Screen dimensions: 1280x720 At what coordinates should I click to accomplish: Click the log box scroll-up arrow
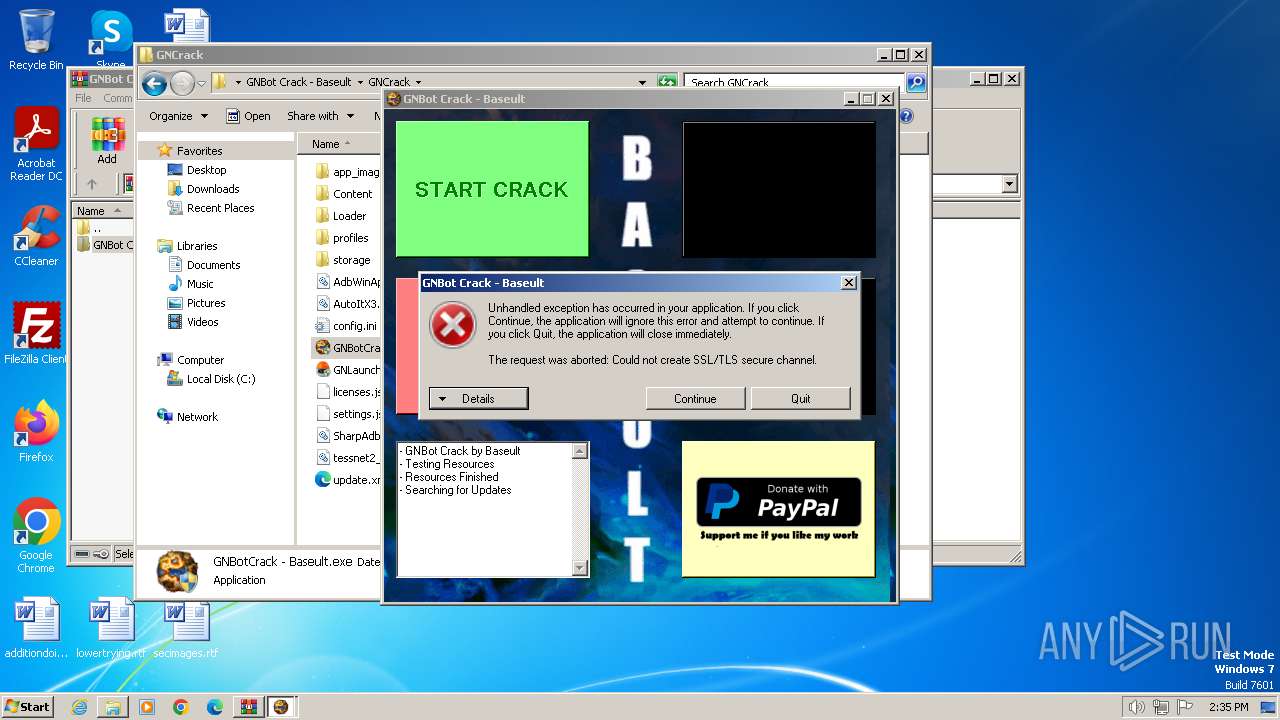580,451
